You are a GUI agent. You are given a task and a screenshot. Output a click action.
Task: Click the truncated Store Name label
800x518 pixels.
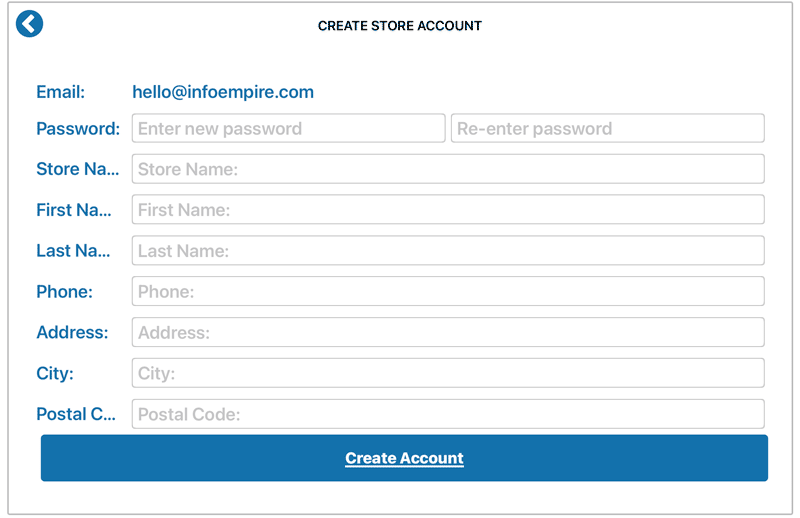[77, 169]
